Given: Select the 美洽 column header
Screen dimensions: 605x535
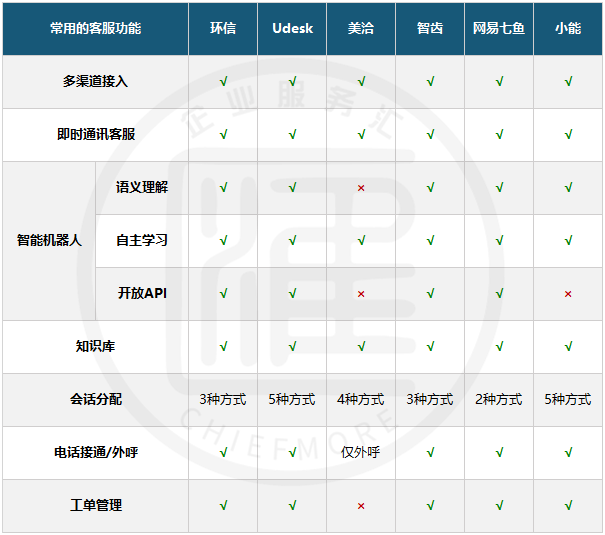Looking at the screenshot, I should (361, 29).
